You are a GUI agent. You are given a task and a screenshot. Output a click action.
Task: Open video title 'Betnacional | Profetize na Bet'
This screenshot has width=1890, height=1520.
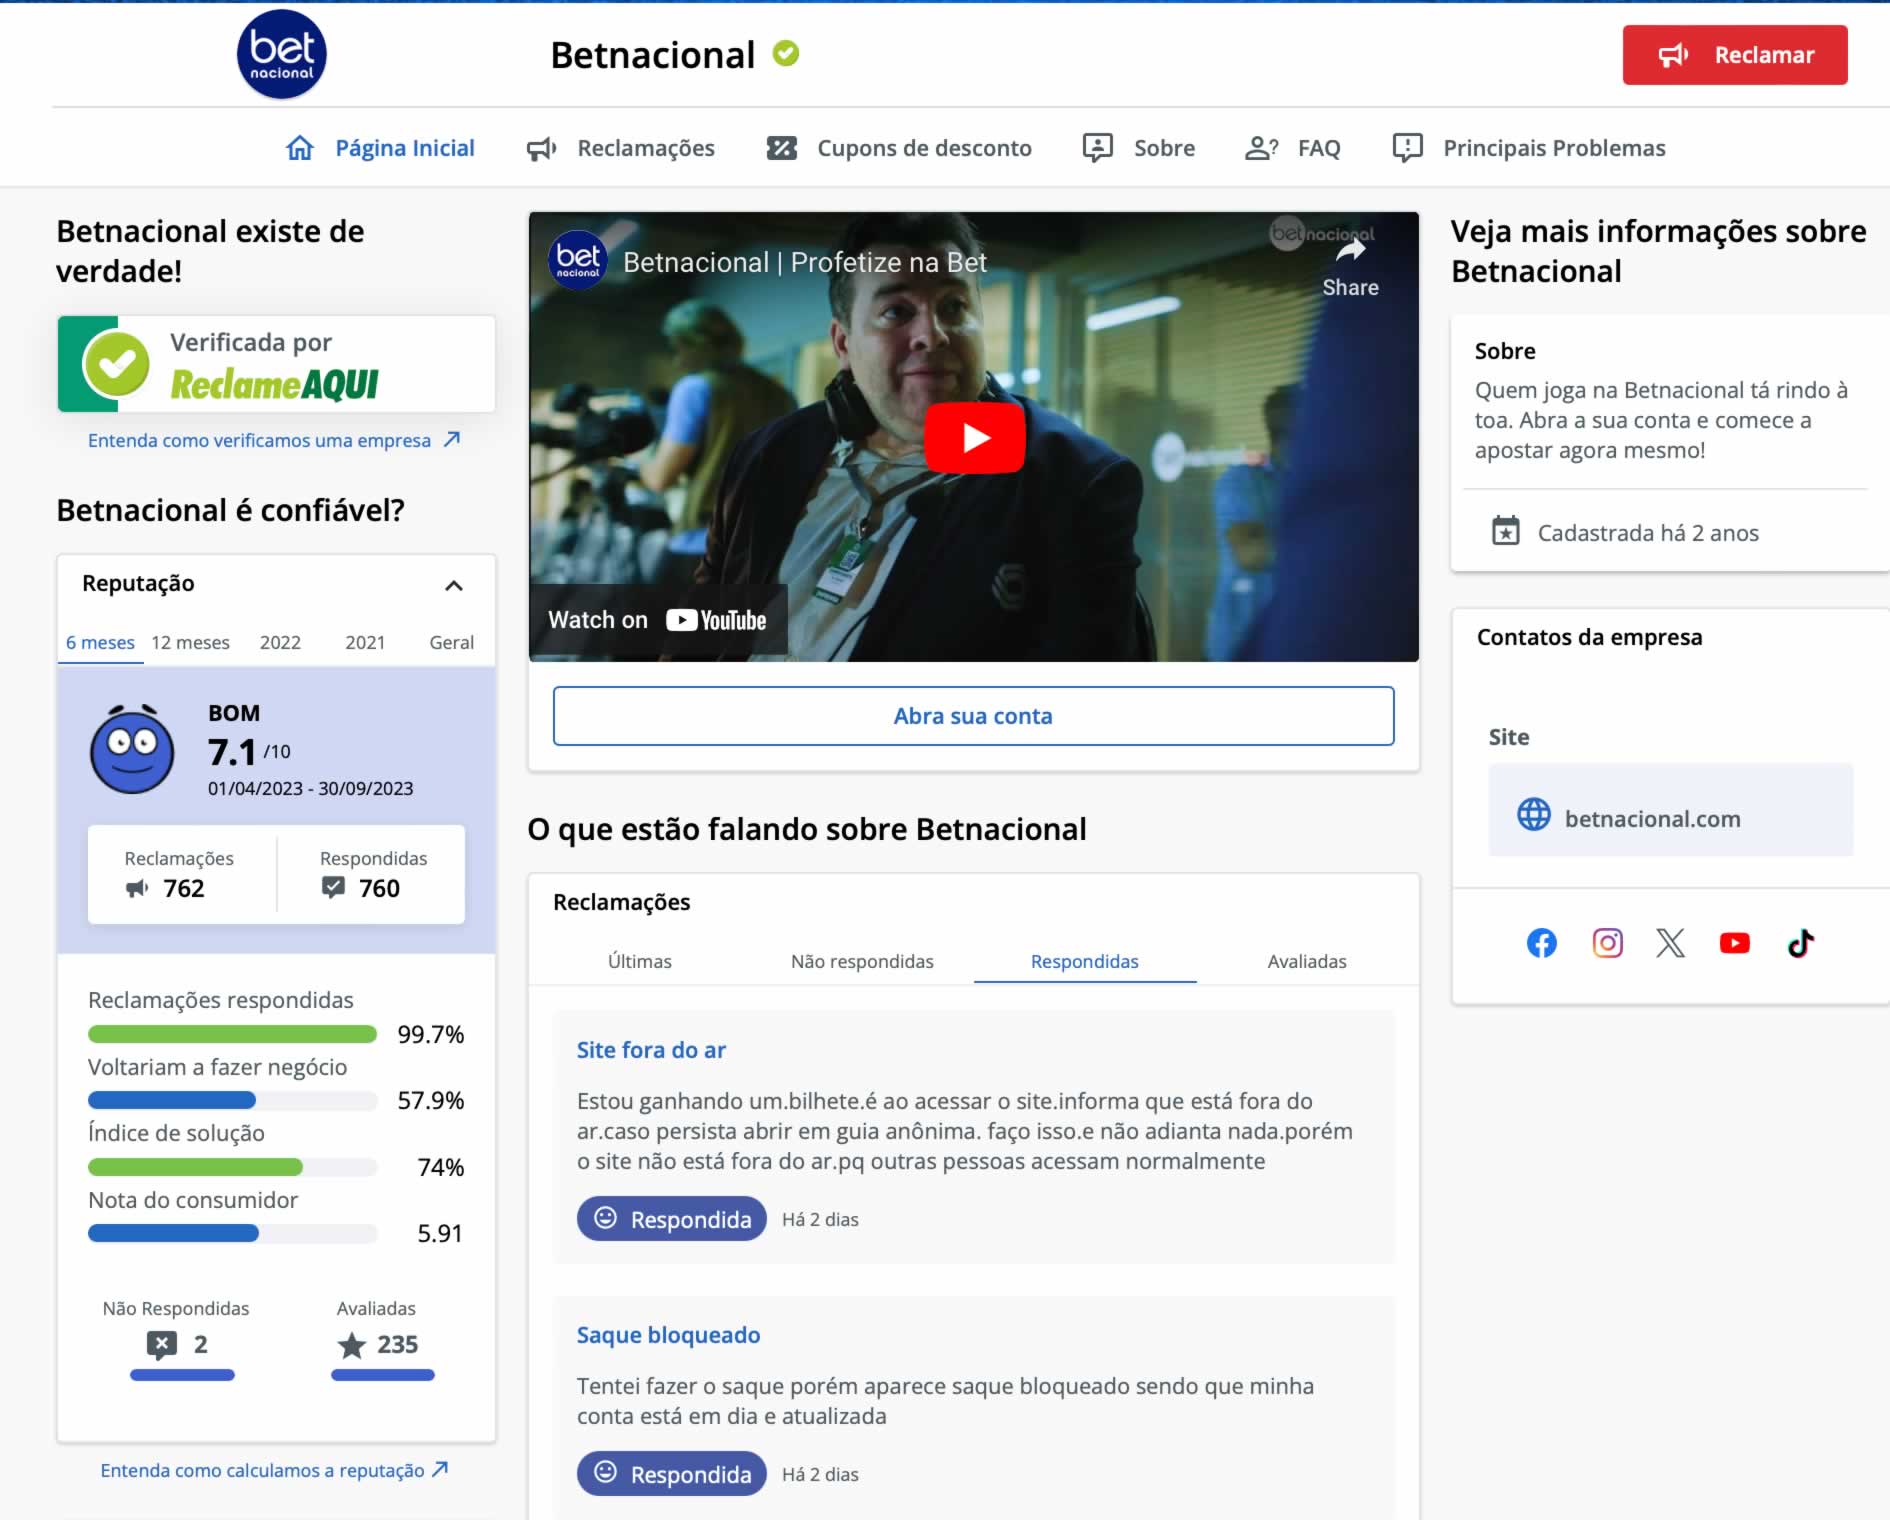(804, 262)
